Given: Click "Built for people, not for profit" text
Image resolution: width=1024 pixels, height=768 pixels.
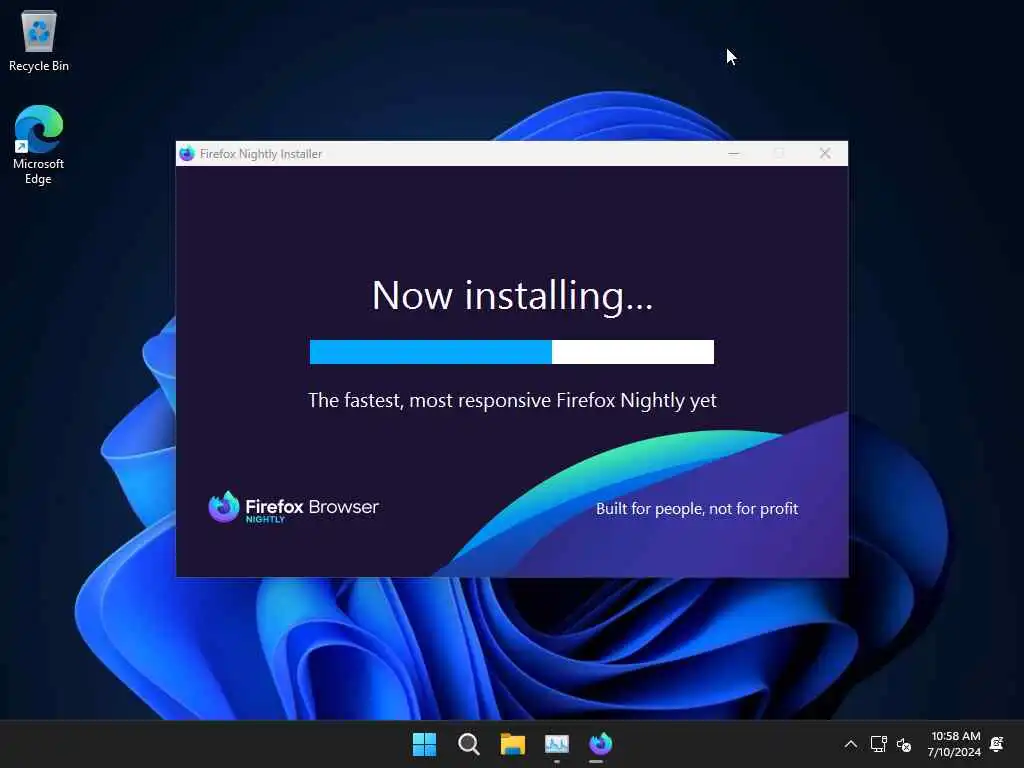Looking at the screenshot, I should (697, 509).
